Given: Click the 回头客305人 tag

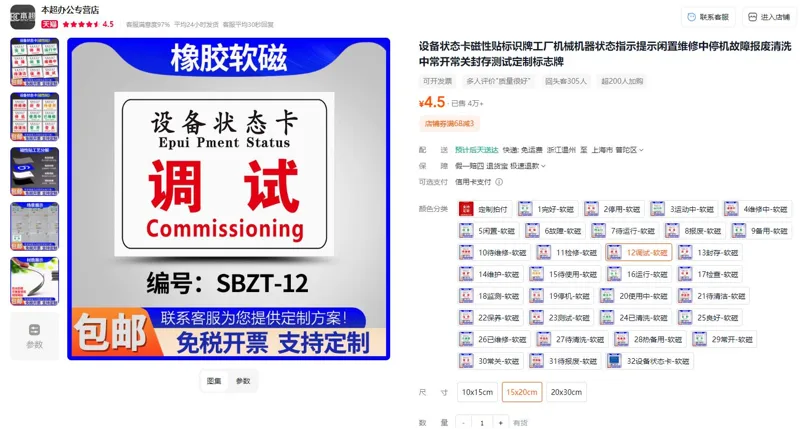Looking at the screenshot, I should point(566,81).
